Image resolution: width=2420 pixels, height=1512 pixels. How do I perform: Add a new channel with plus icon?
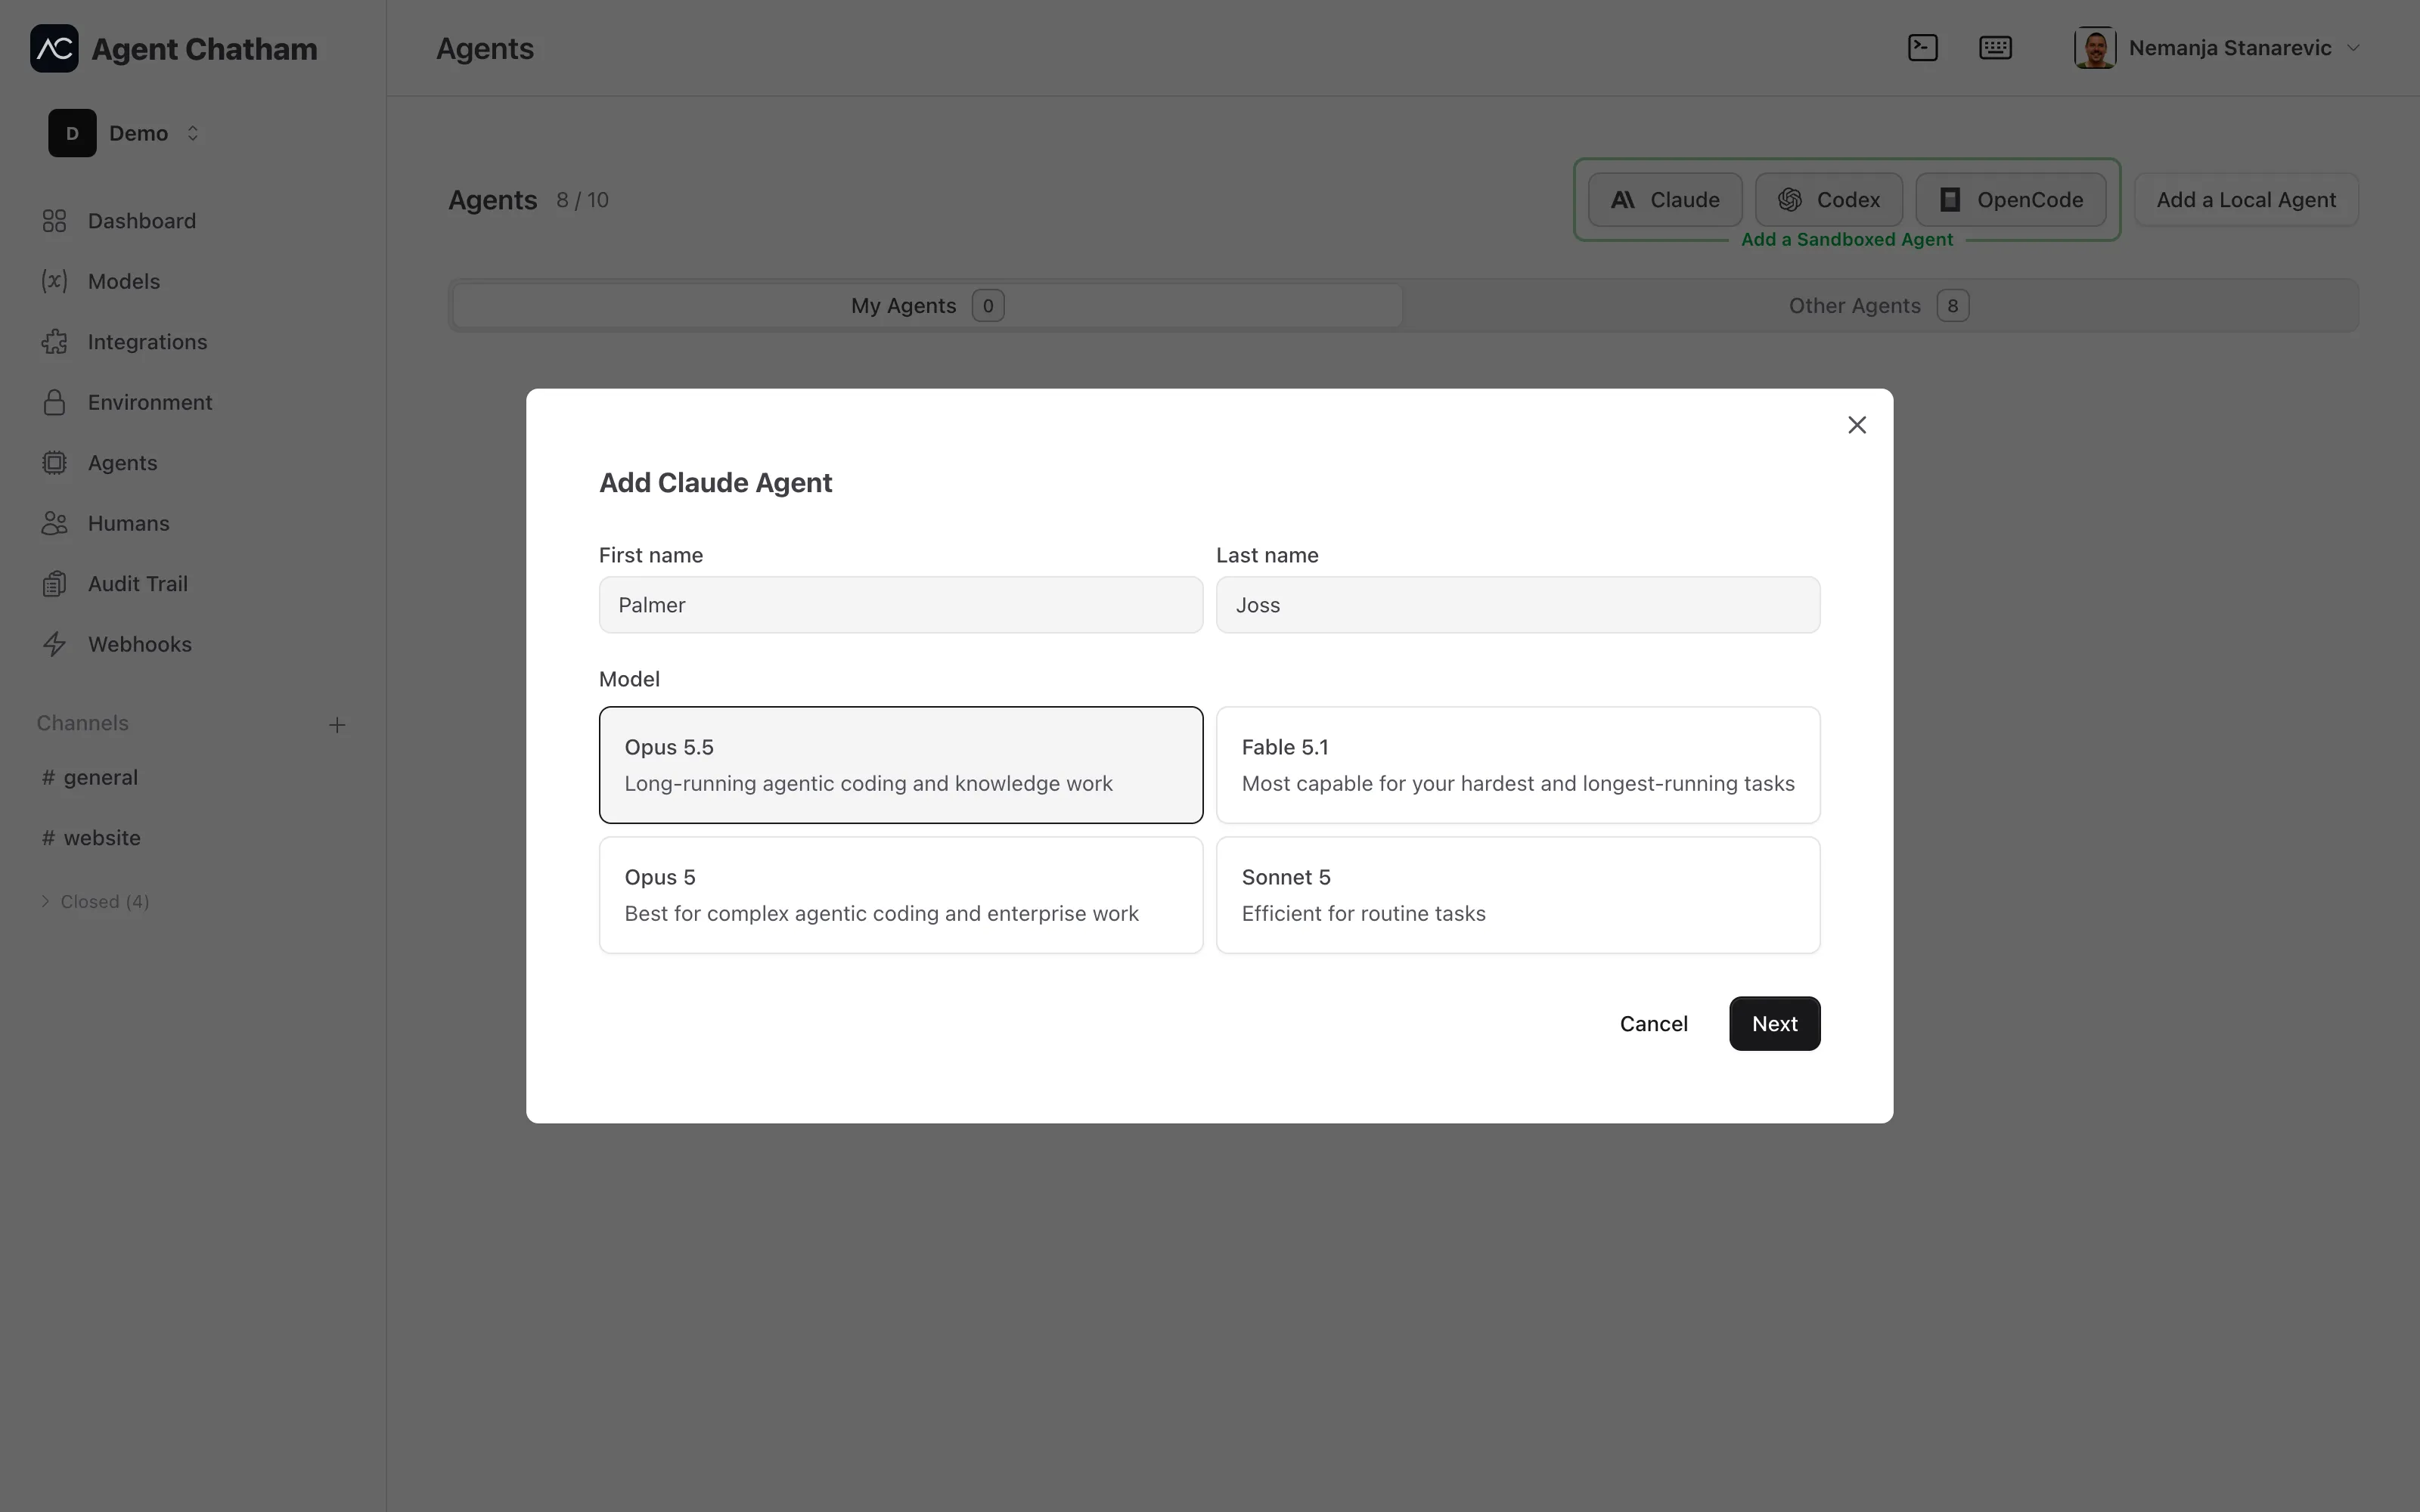coord(337,725)
